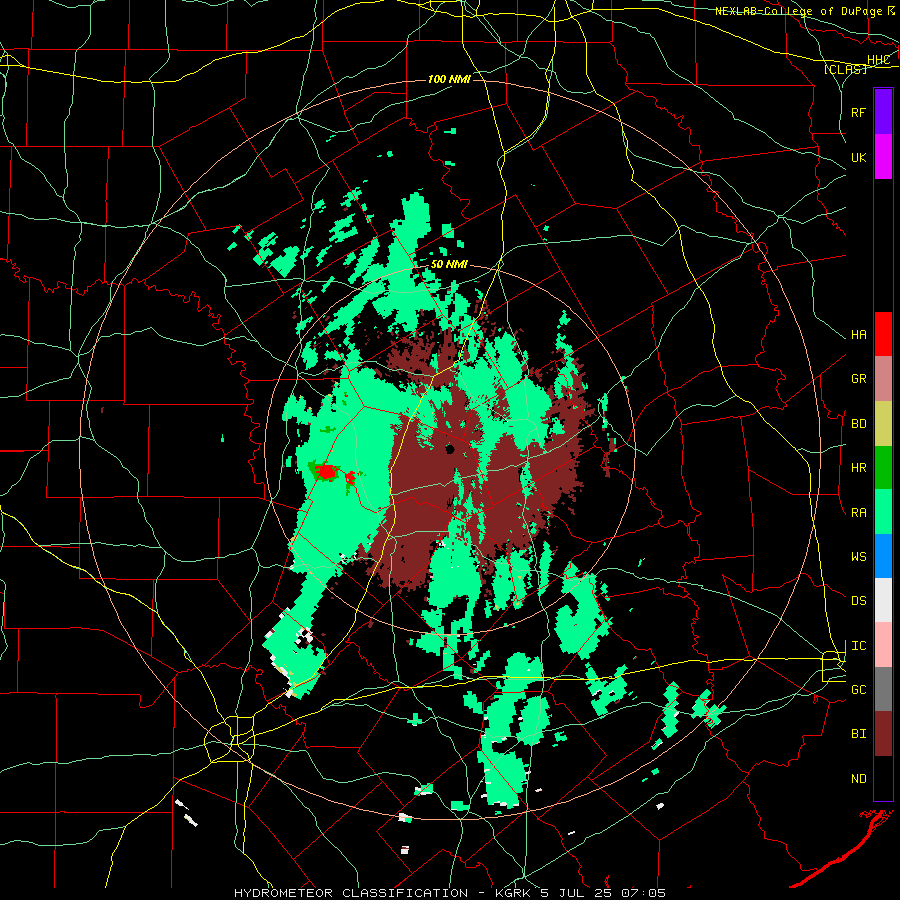900x900 pixels.
Task: Click the black radar site dot at center
Action: pos(450,449)
